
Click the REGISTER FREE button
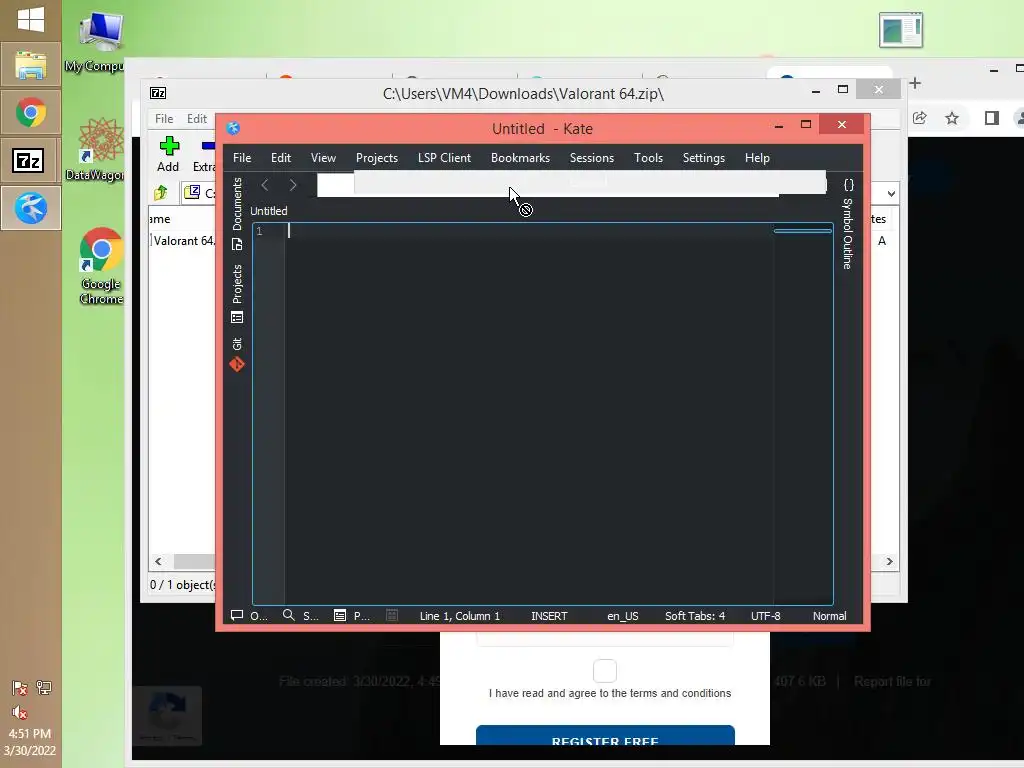point(605,735)
